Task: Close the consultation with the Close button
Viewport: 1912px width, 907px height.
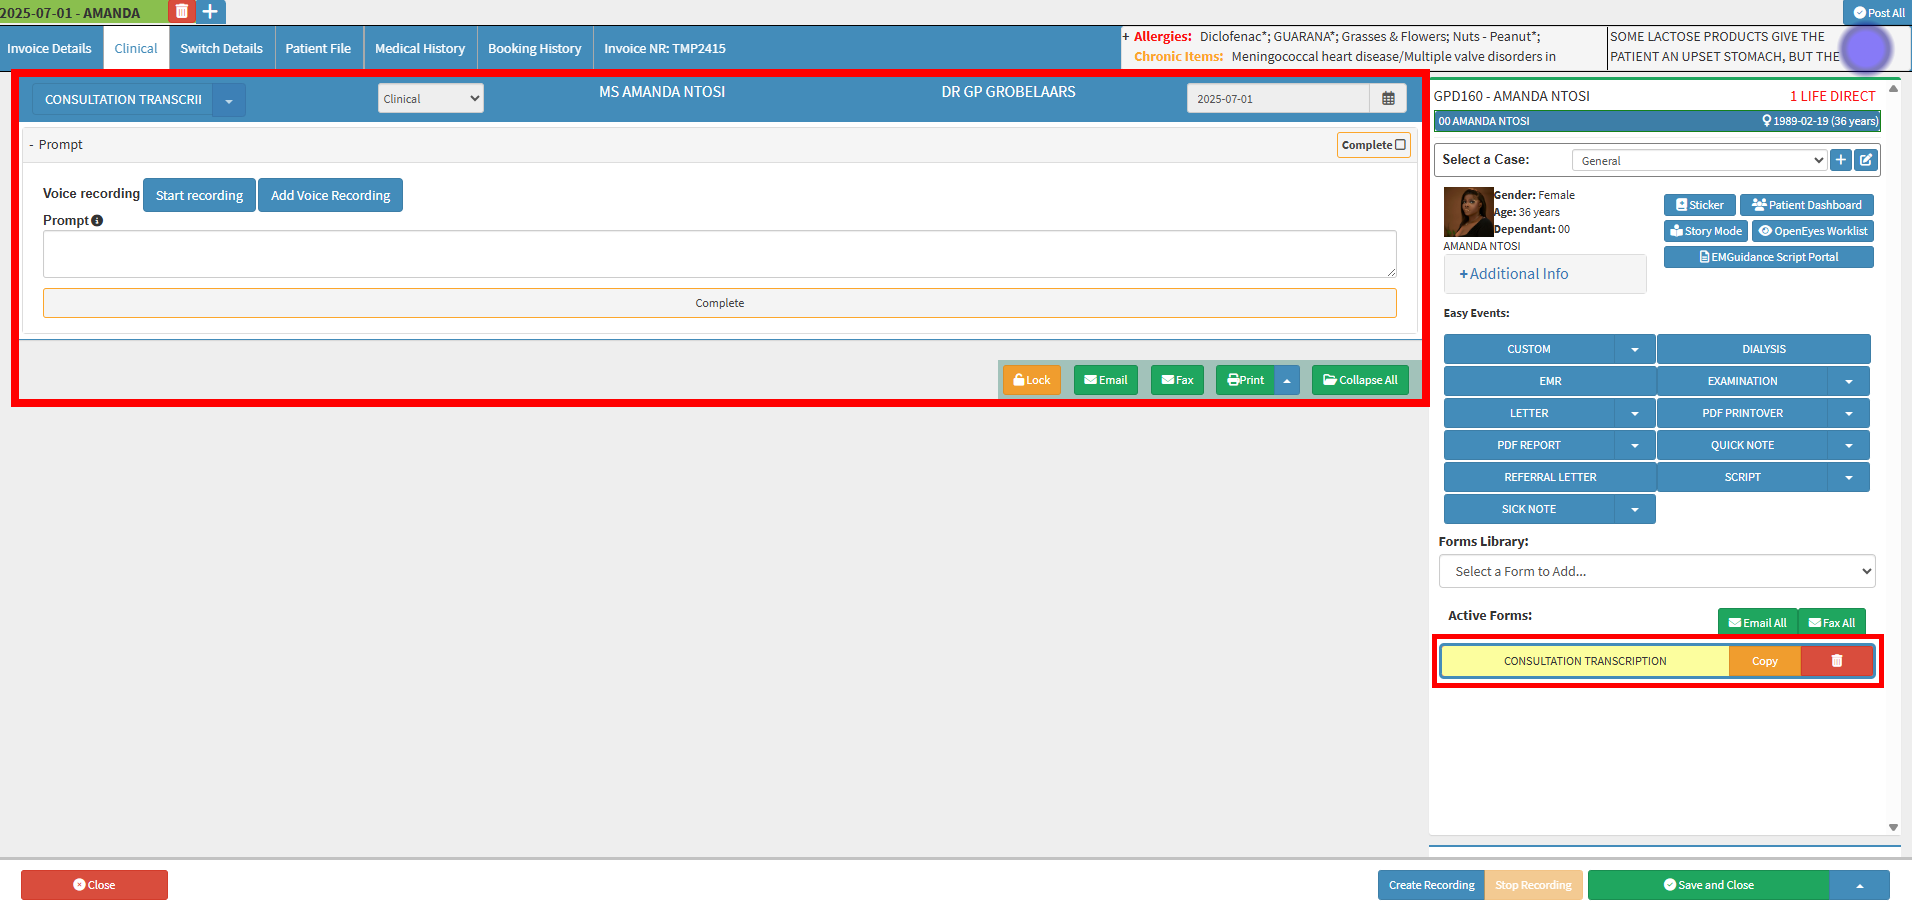Action: (94, 885)
